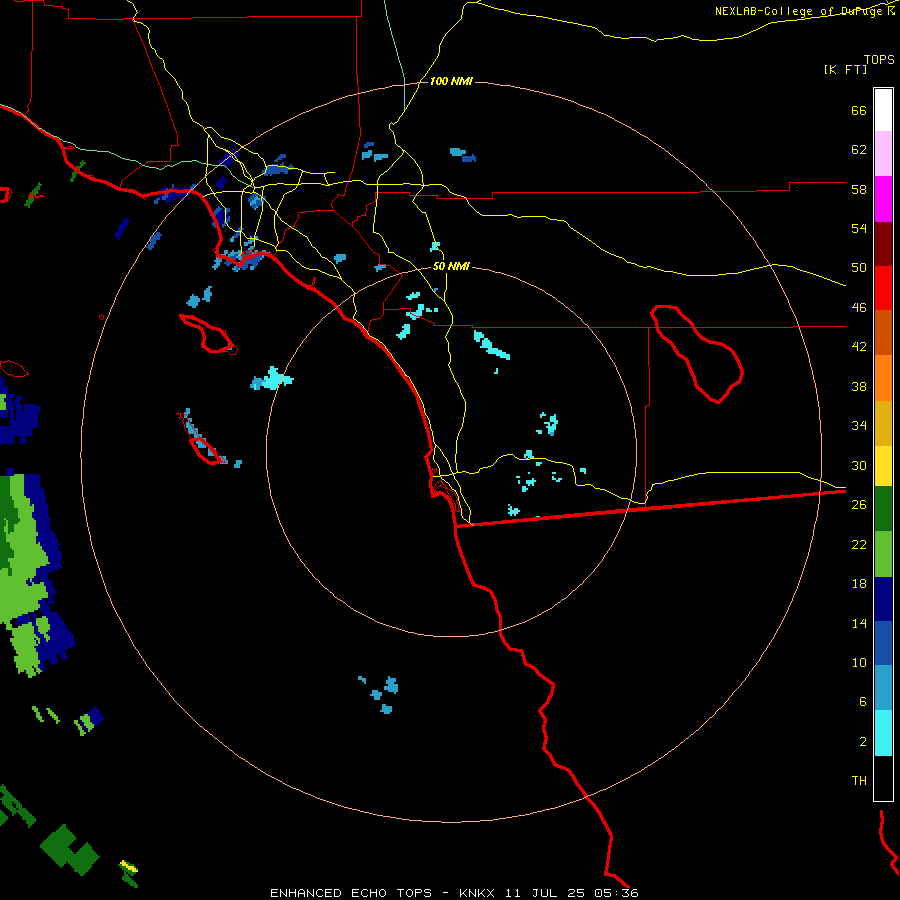Click the '34' scale value
This screenshot has height=900, width=900.
[859, 426]
